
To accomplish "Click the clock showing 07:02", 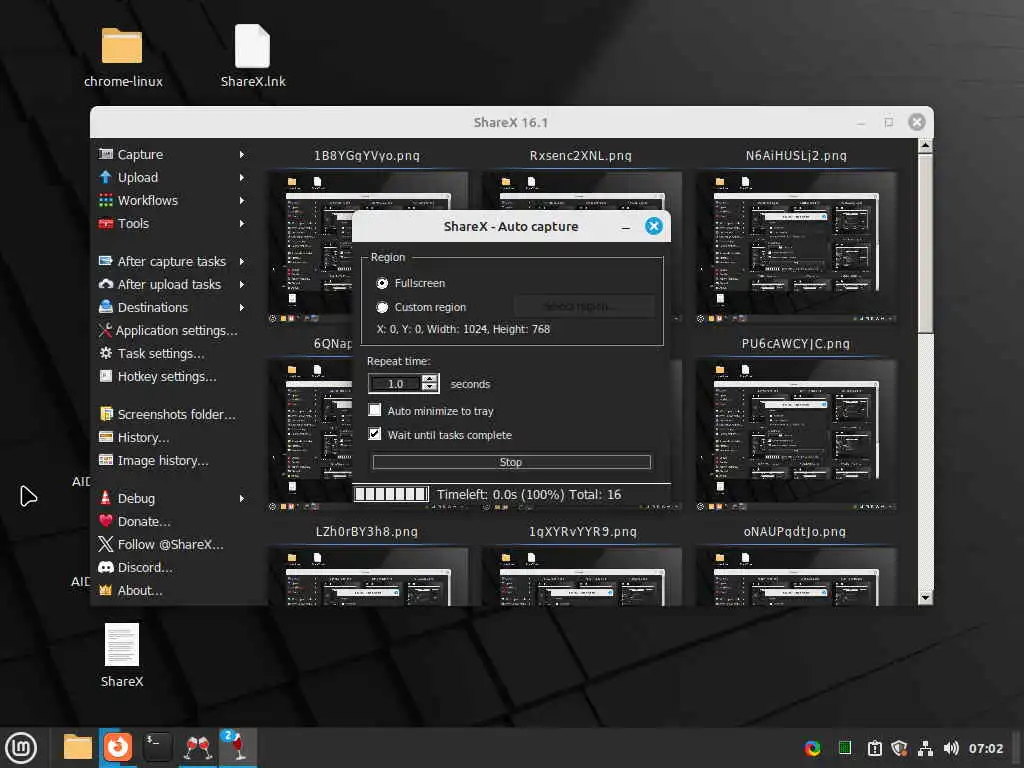I will coord(985,748).
